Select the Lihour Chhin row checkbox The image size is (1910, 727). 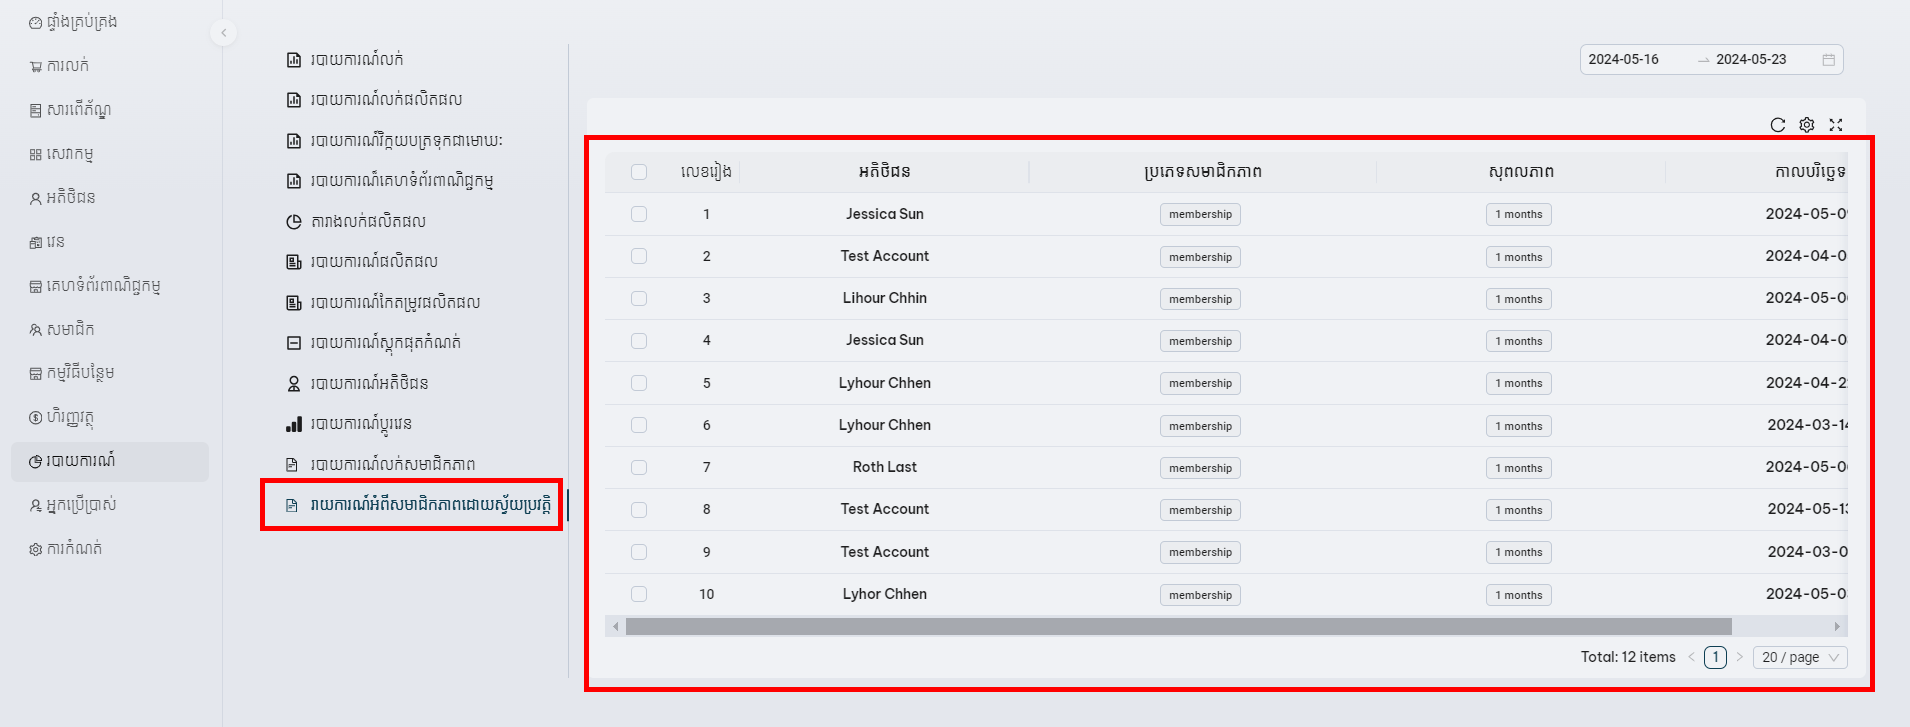point(639,298)
